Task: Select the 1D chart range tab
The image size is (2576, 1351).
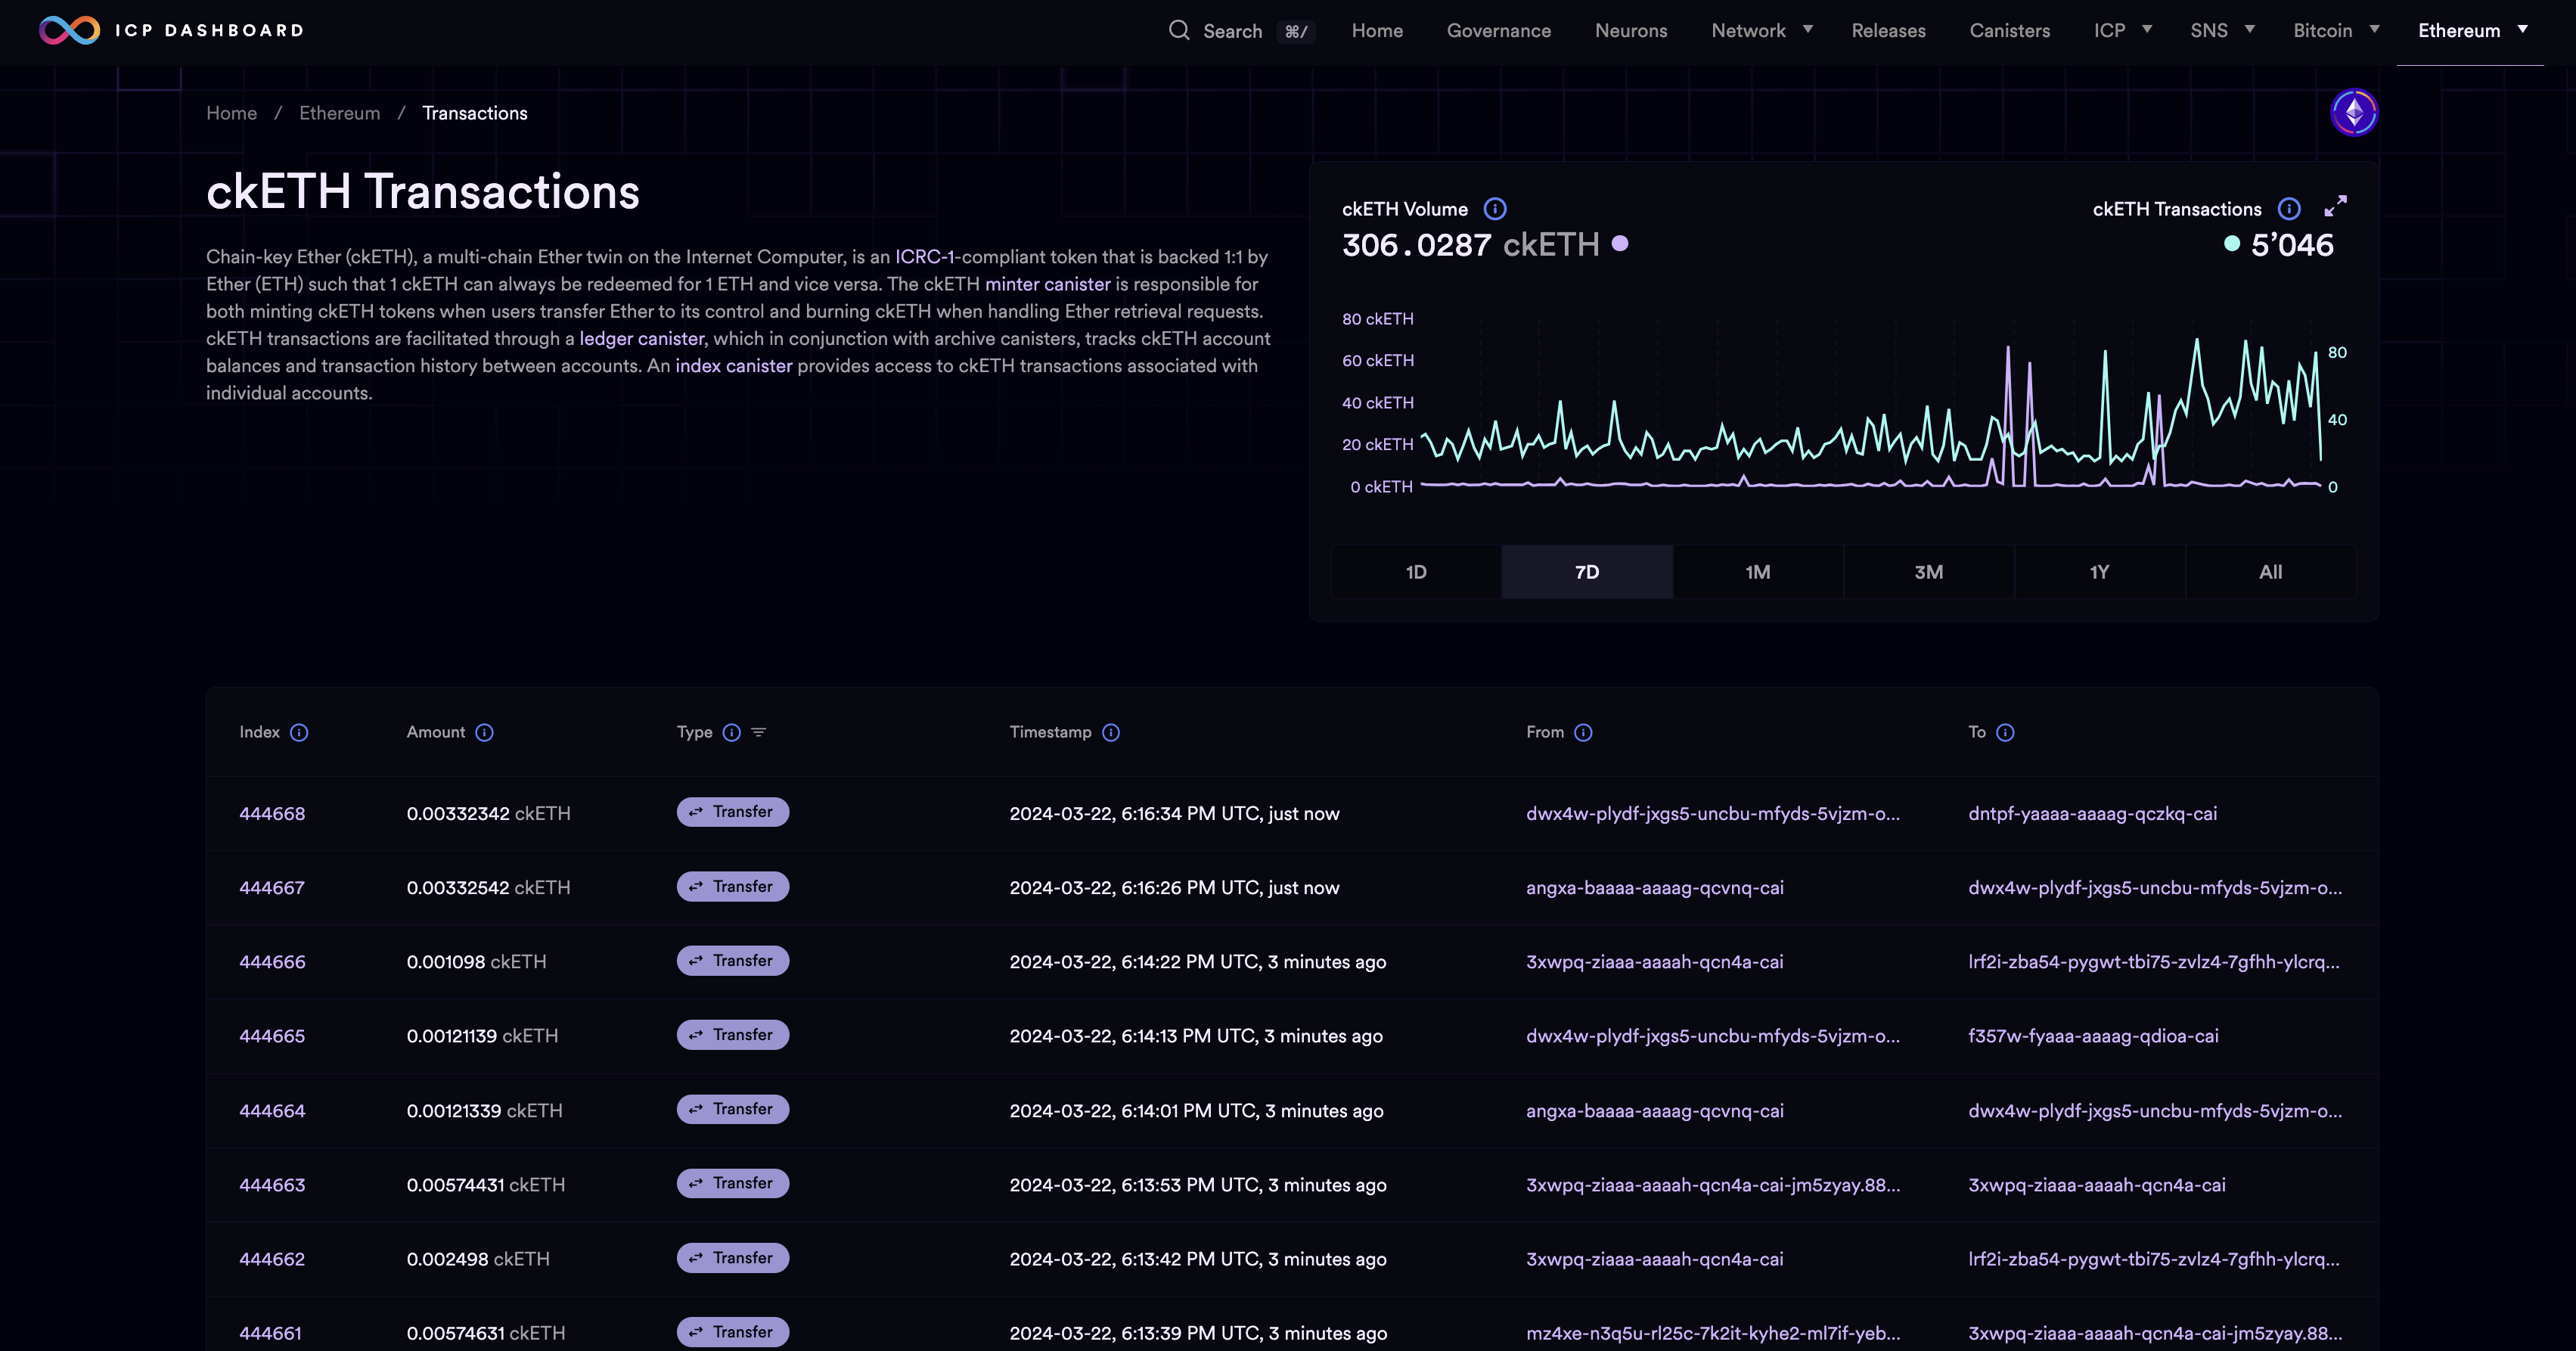Action: click(x=1416, y=572)
